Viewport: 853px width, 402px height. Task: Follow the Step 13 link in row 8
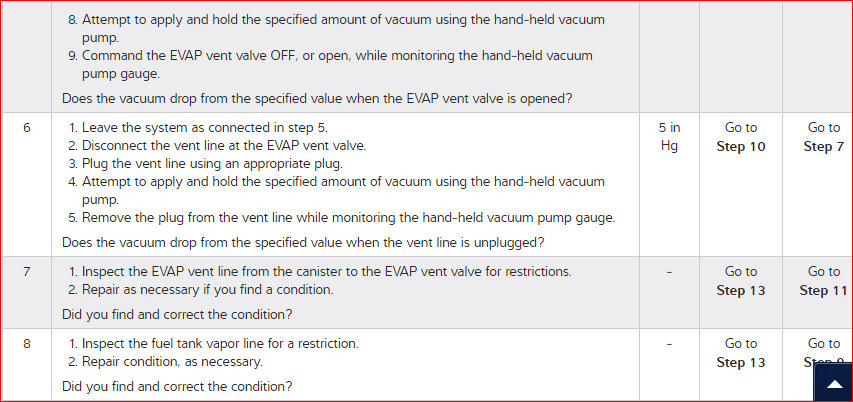(740, 363)
